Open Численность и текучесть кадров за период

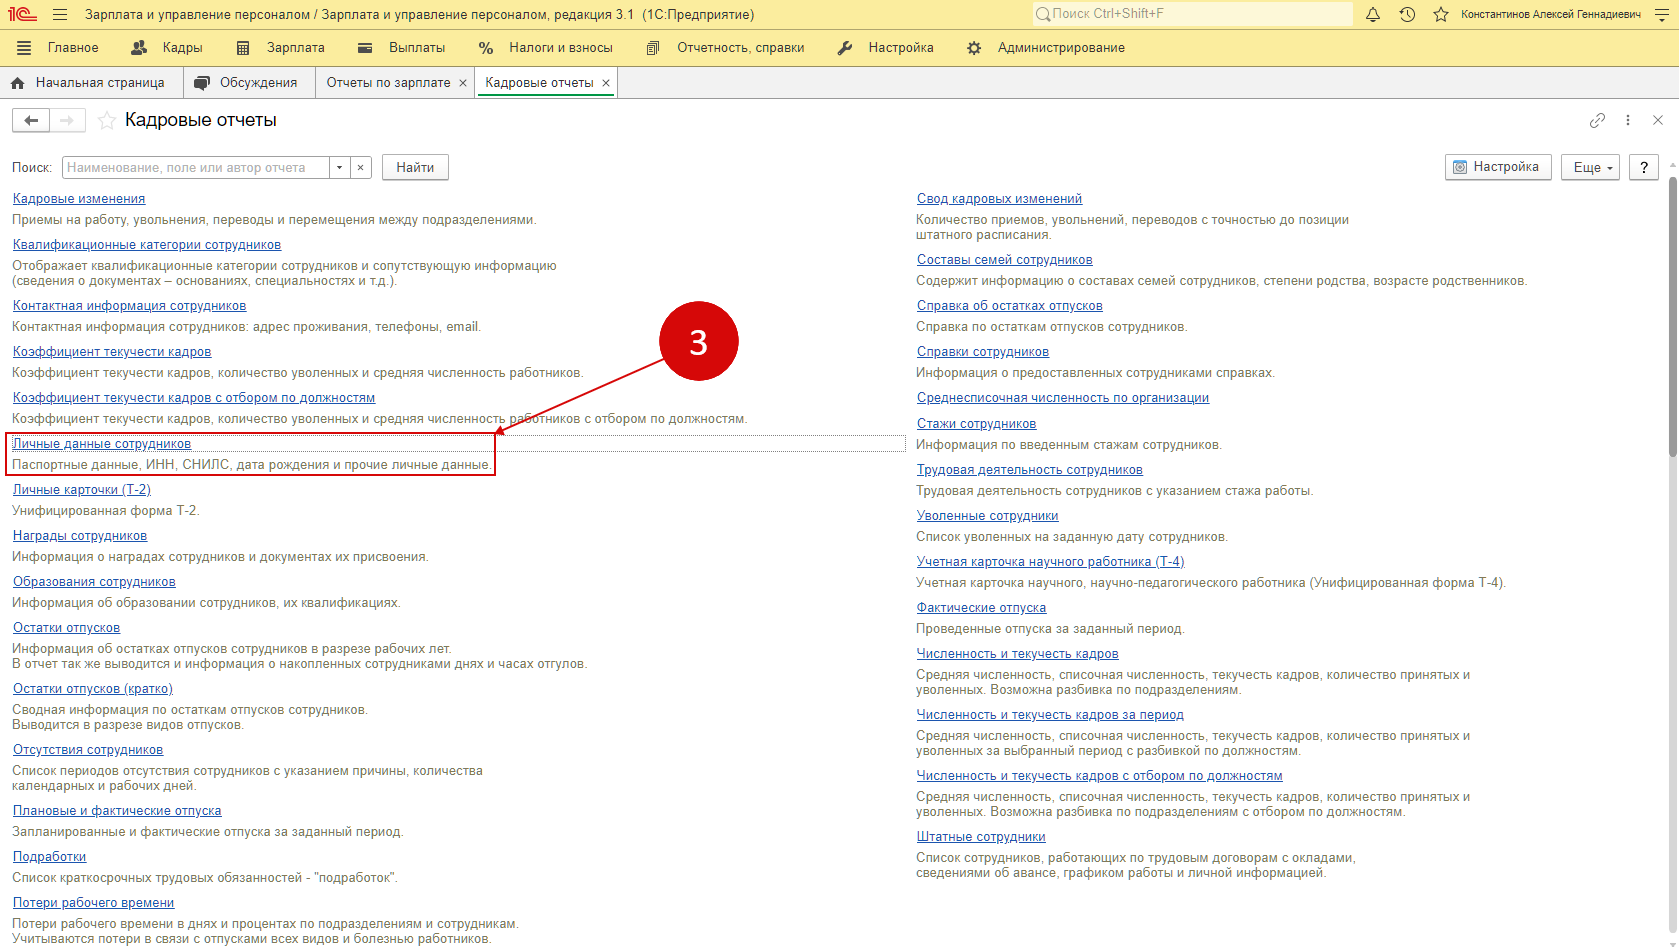[x=1050, y=715]
